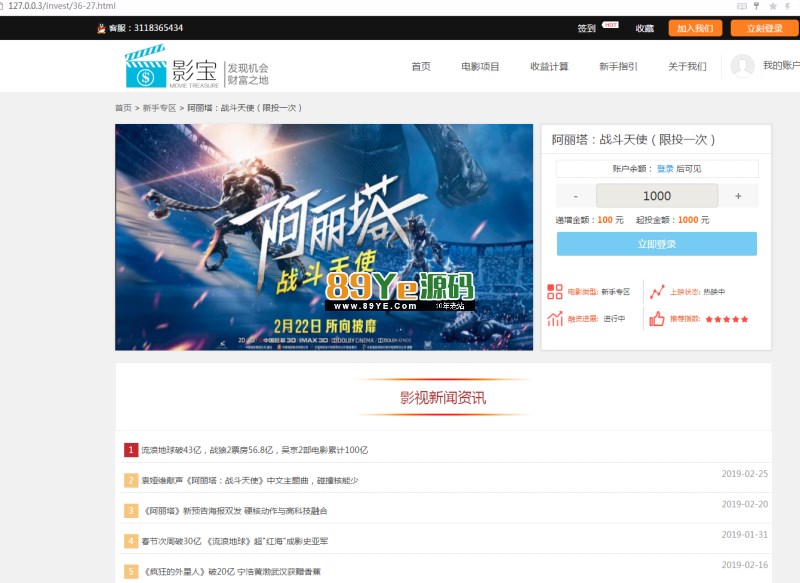Click the key icon in the address bar
The width and height of the screenshot is (800, 583).
[757, 6]
